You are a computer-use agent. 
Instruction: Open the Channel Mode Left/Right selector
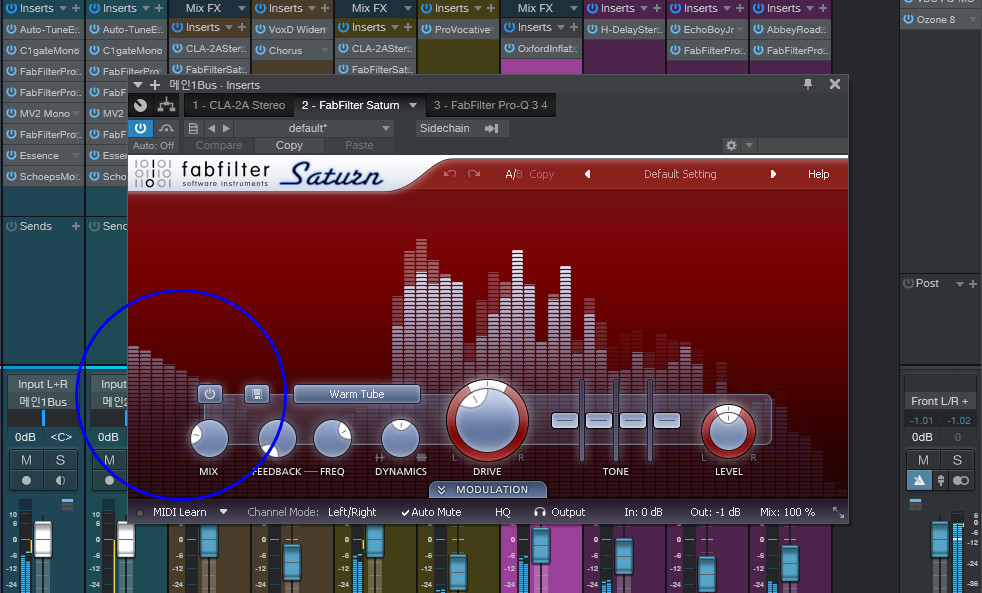[x=352, y=512]
